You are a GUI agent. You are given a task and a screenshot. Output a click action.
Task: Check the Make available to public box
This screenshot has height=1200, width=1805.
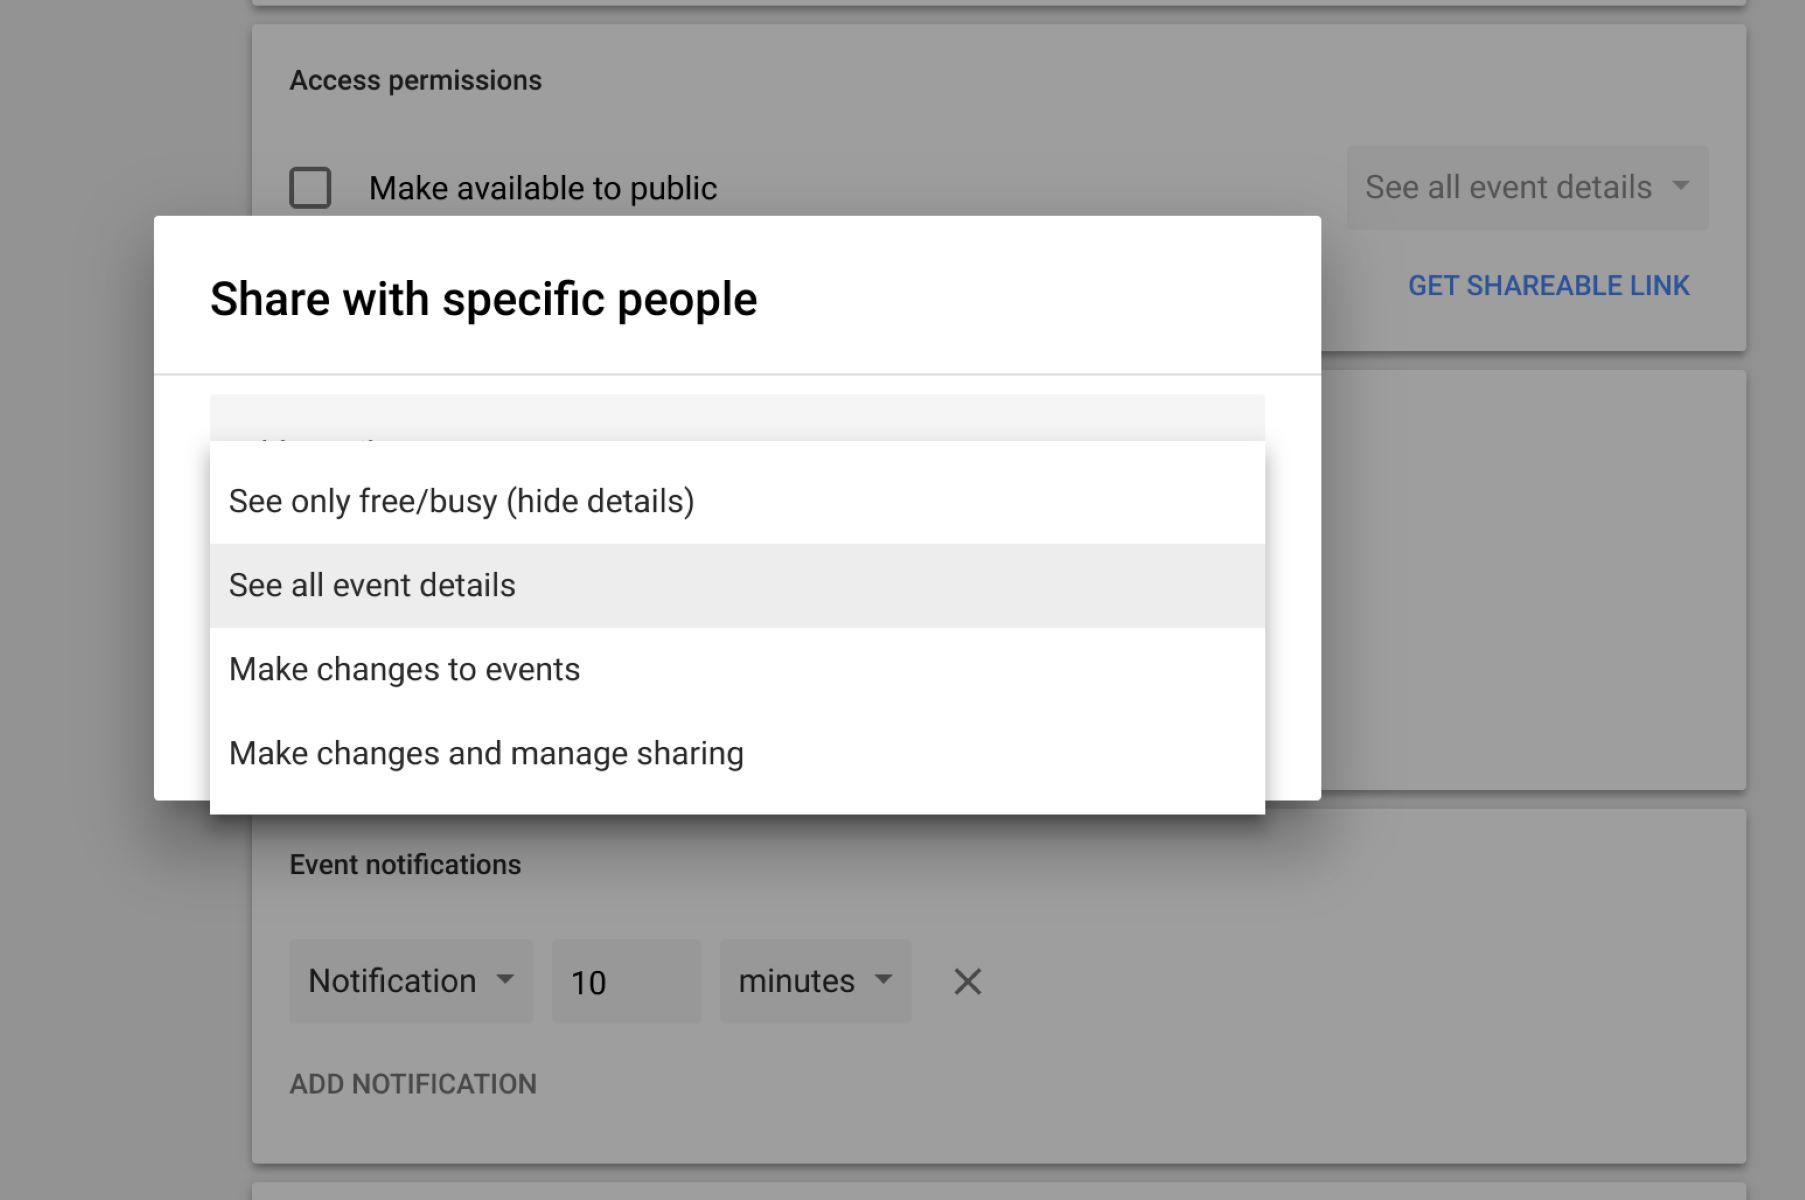pyautogui.click(x=310, y=188)
